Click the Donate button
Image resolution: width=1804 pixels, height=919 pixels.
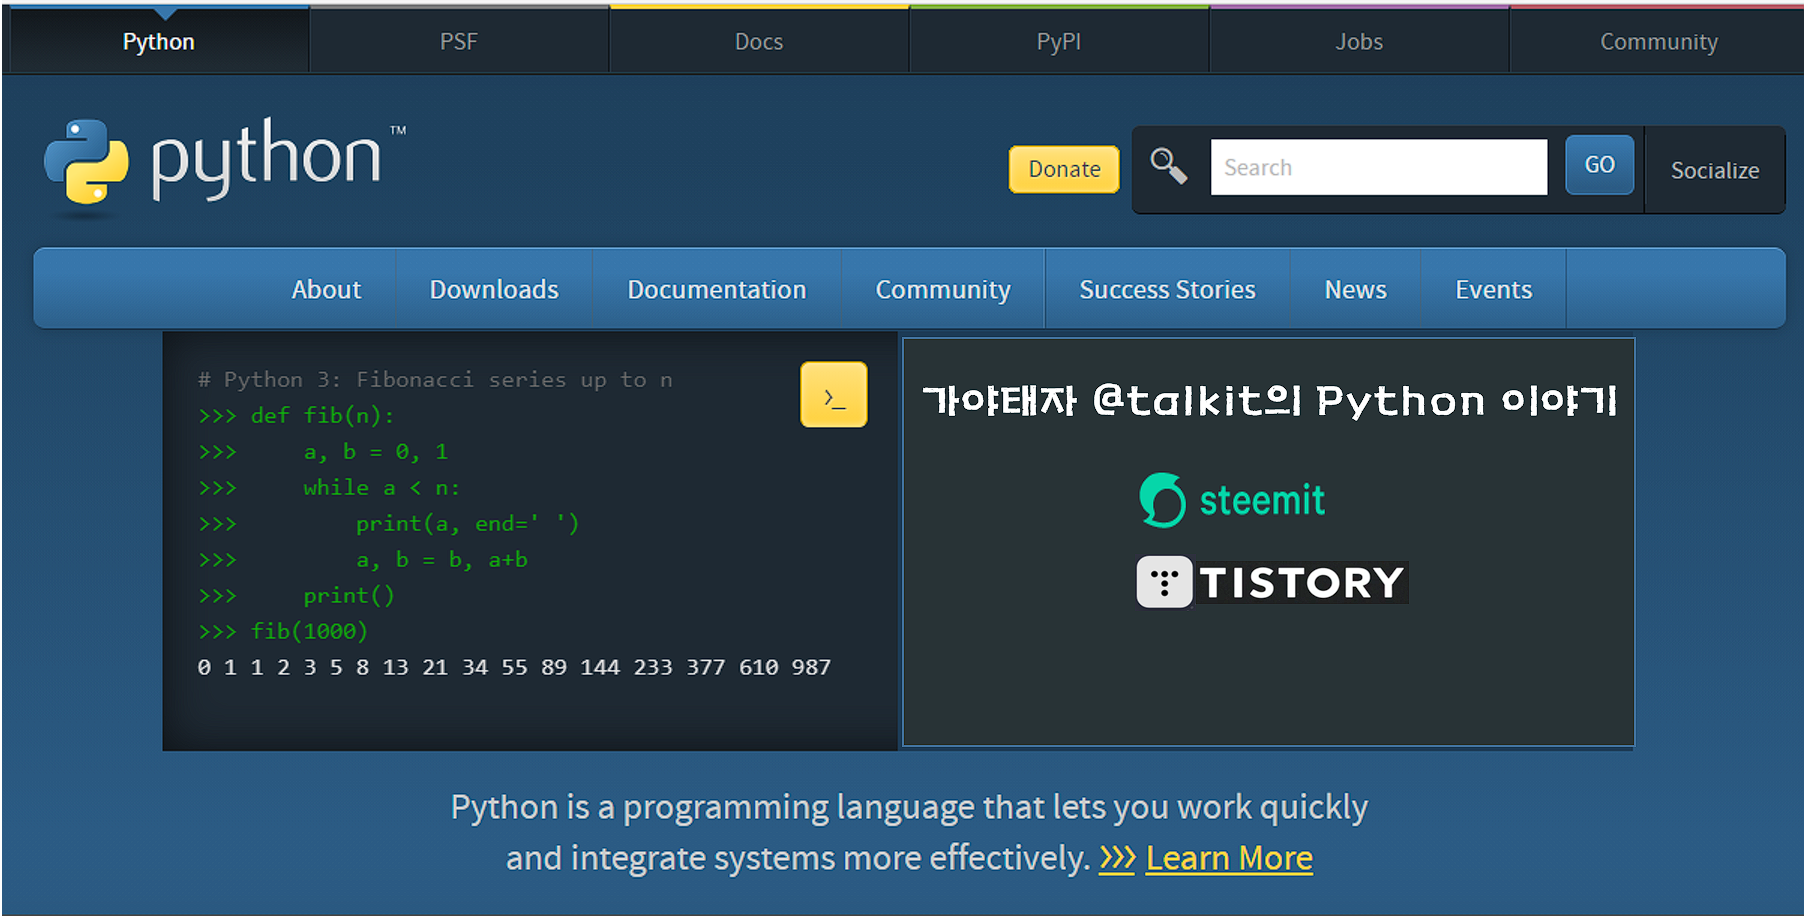pyautogui.click(x=1064, y=169)
